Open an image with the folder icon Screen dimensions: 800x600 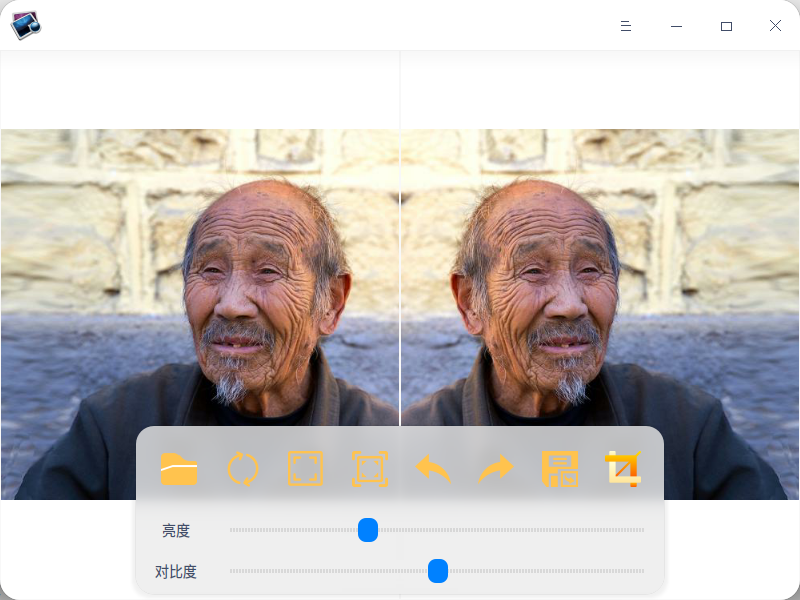pyautogui.click(x=179, y=469)
